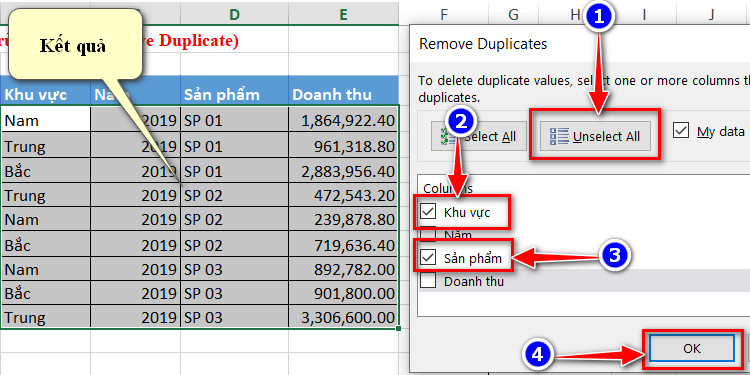Click the Unselect All list icon
This screenshot has height=375, width=750.
tap(559, 136)
